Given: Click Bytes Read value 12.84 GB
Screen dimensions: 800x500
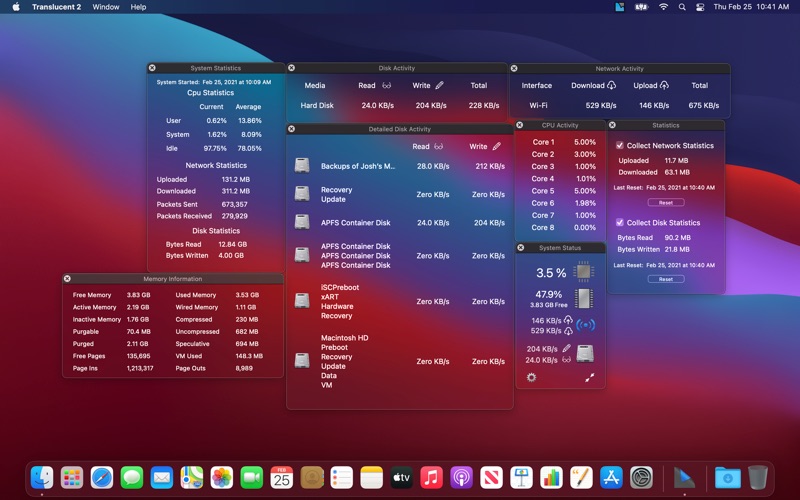Looking at the screenshot, I should tap(232, 244).
